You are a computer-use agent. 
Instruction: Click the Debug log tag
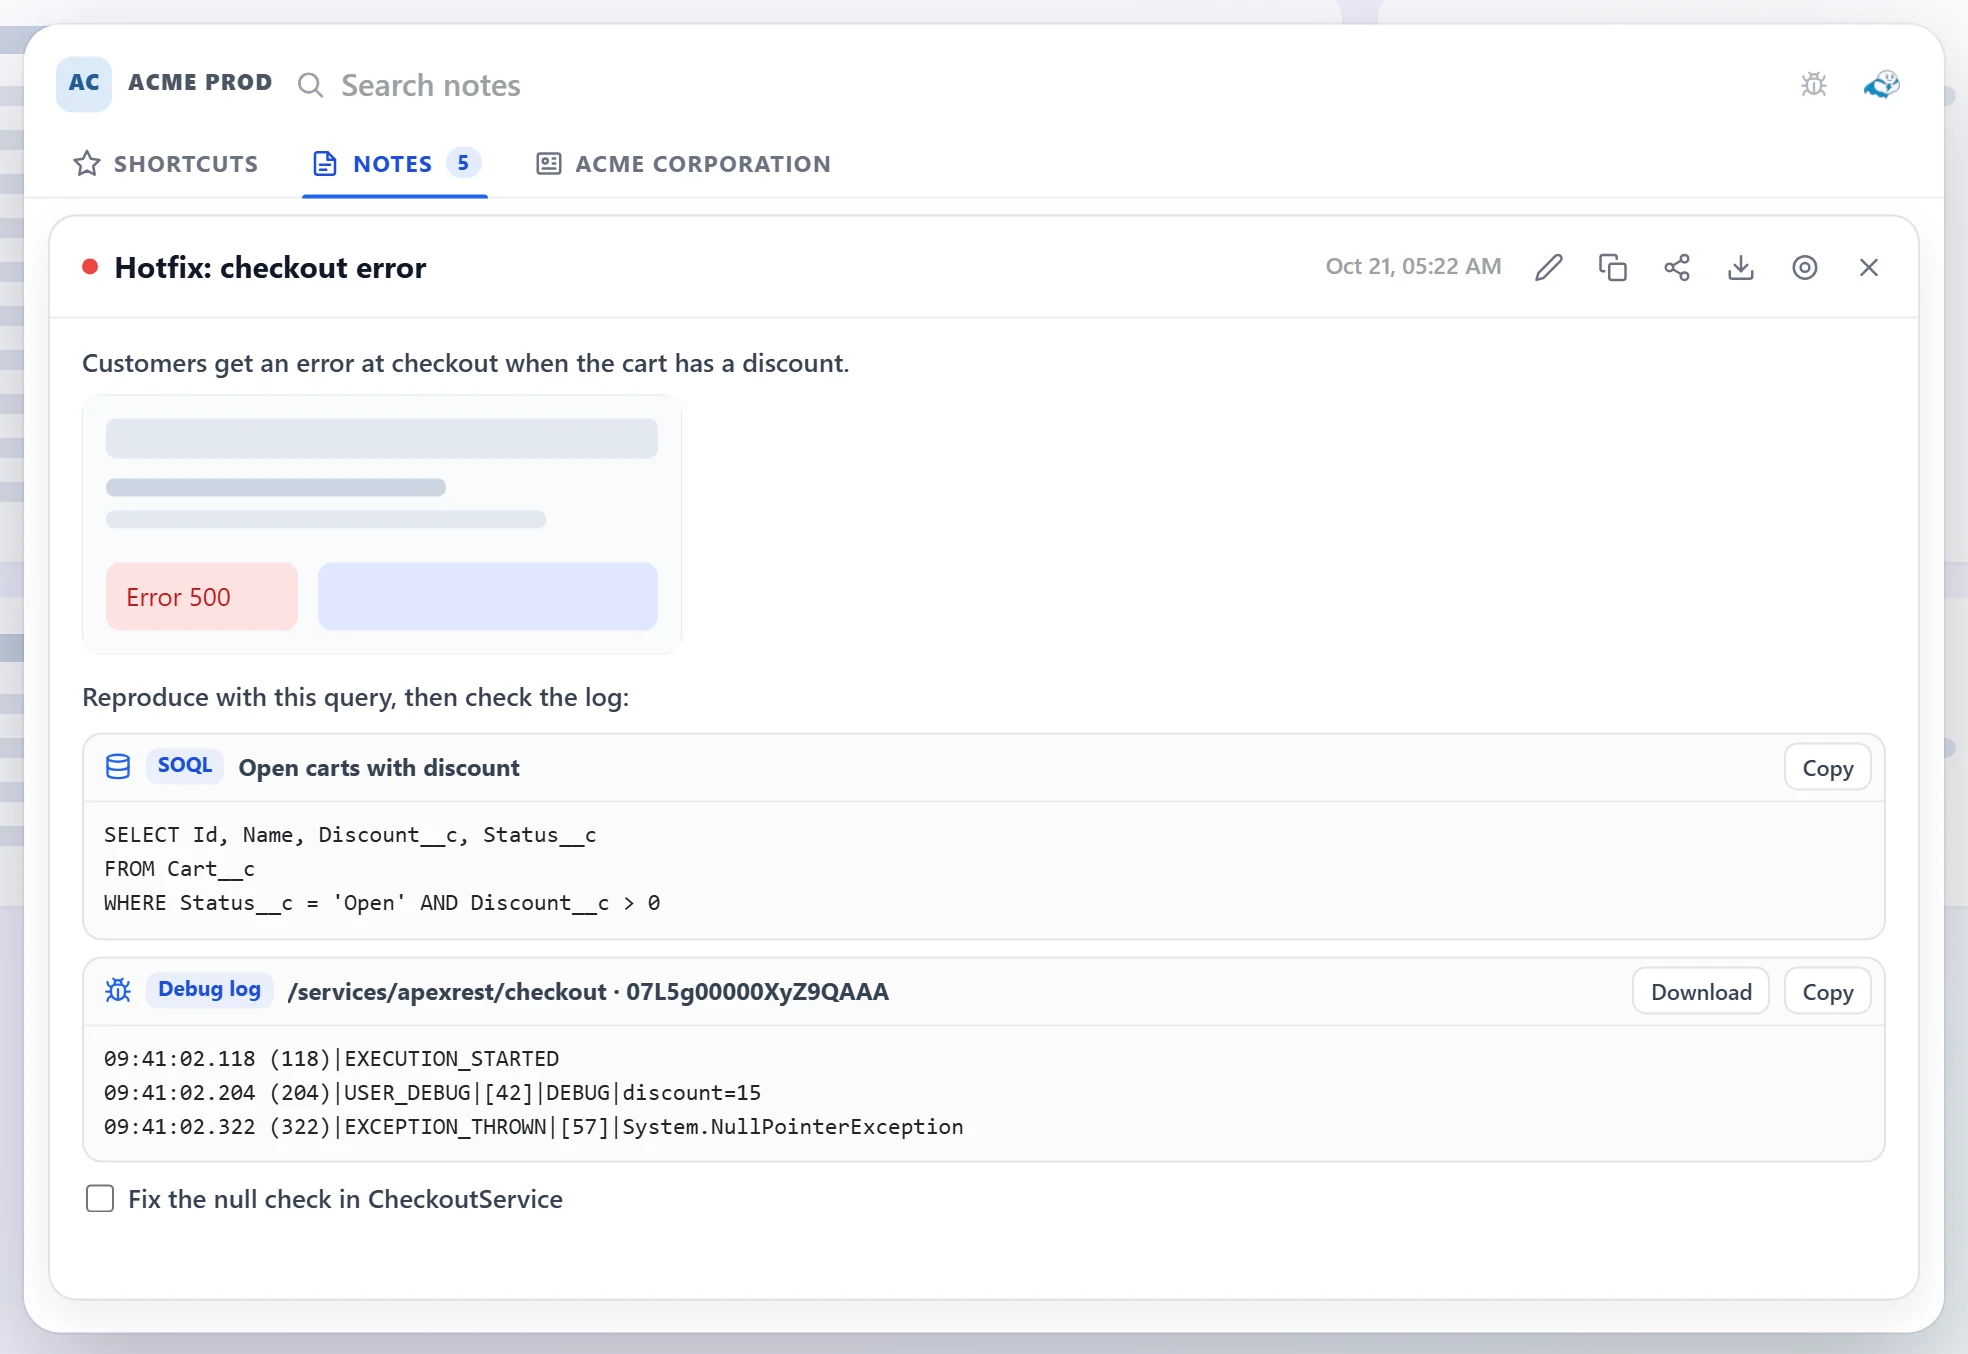pos(209,990)
